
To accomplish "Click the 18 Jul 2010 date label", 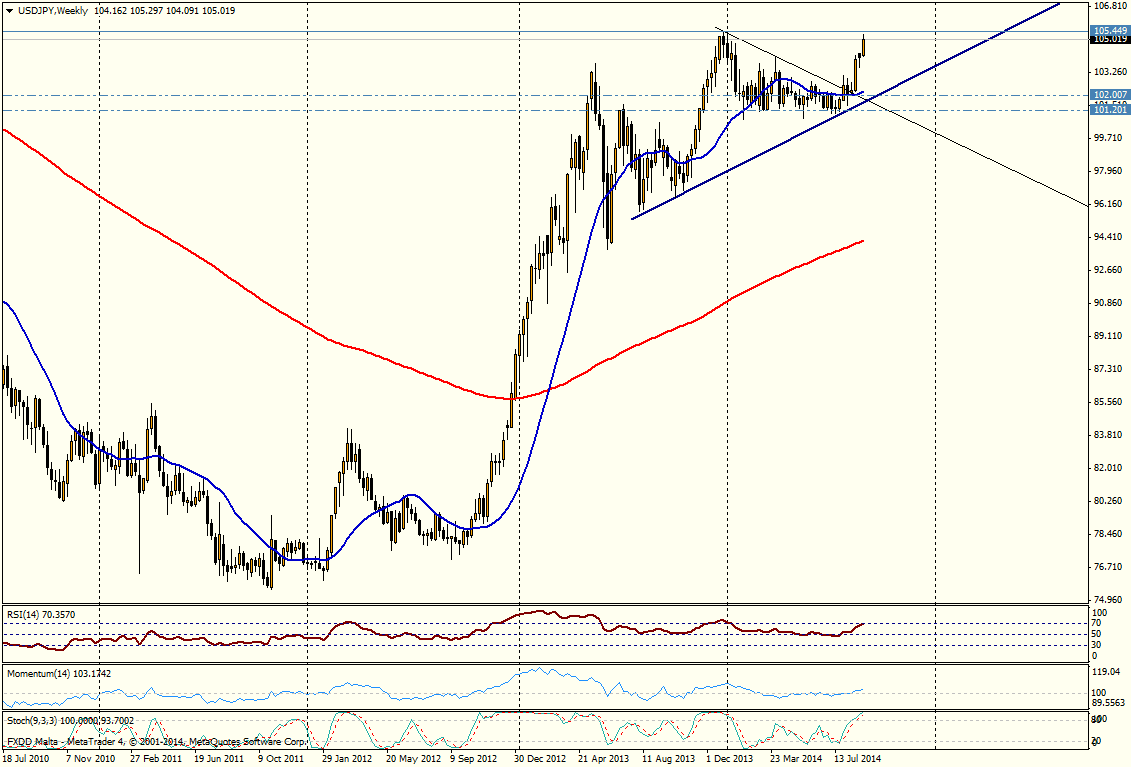I will 28,759.
